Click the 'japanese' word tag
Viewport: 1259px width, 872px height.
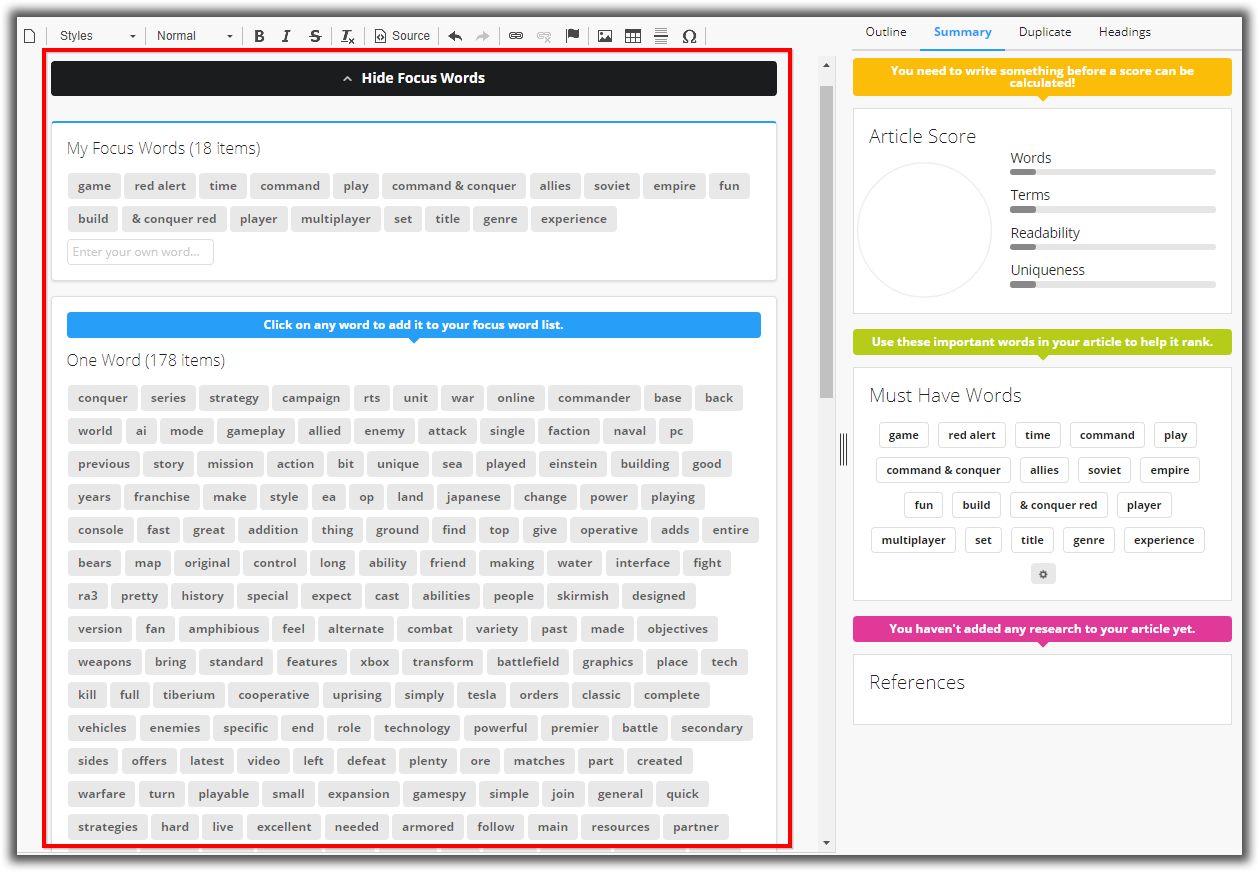point(473,497)
